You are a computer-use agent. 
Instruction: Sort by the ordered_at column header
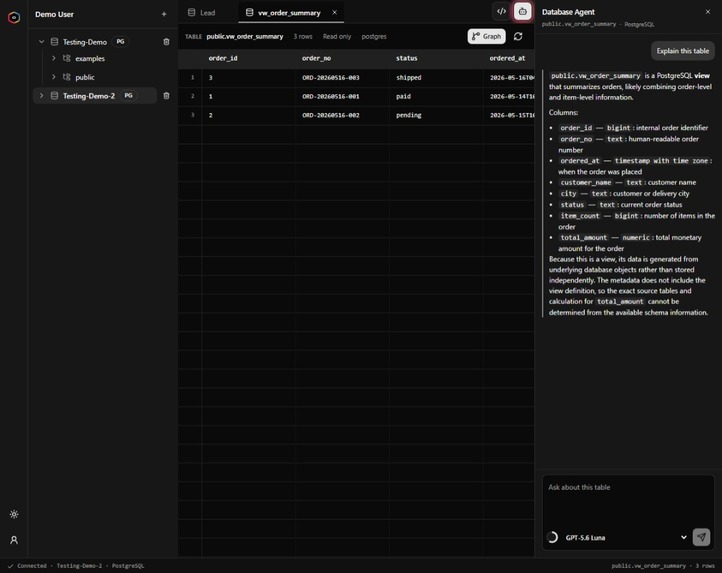click(x=507, y=58)
